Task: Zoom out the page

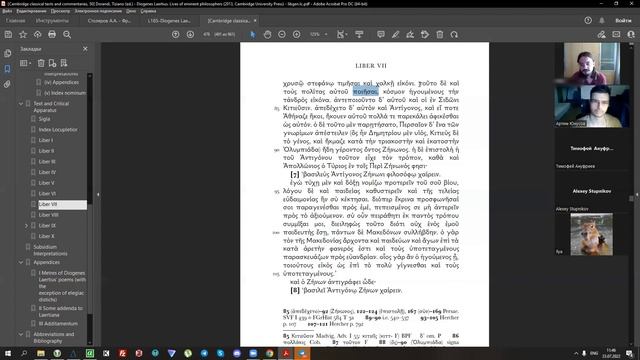Action: (x=282, y=35)
